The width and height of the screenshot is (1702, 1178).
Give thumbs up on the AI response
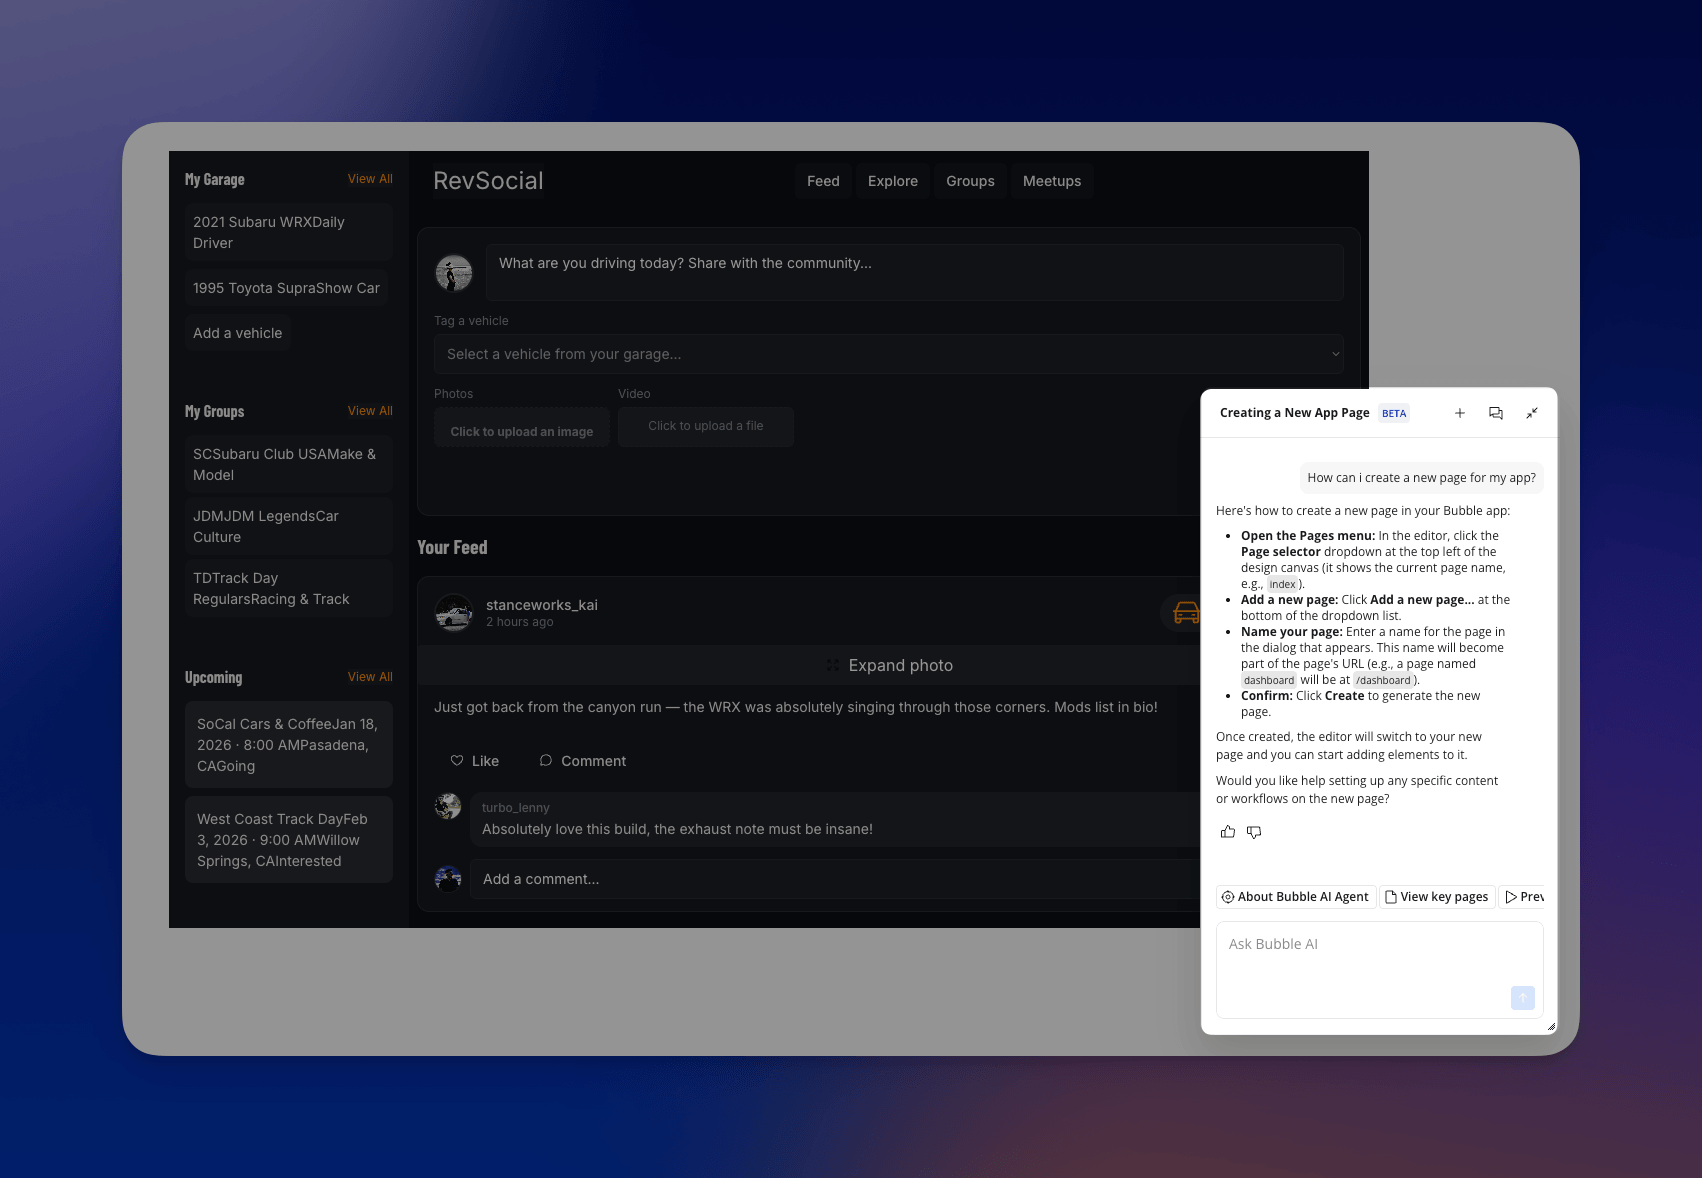[x=1228, y=831]
